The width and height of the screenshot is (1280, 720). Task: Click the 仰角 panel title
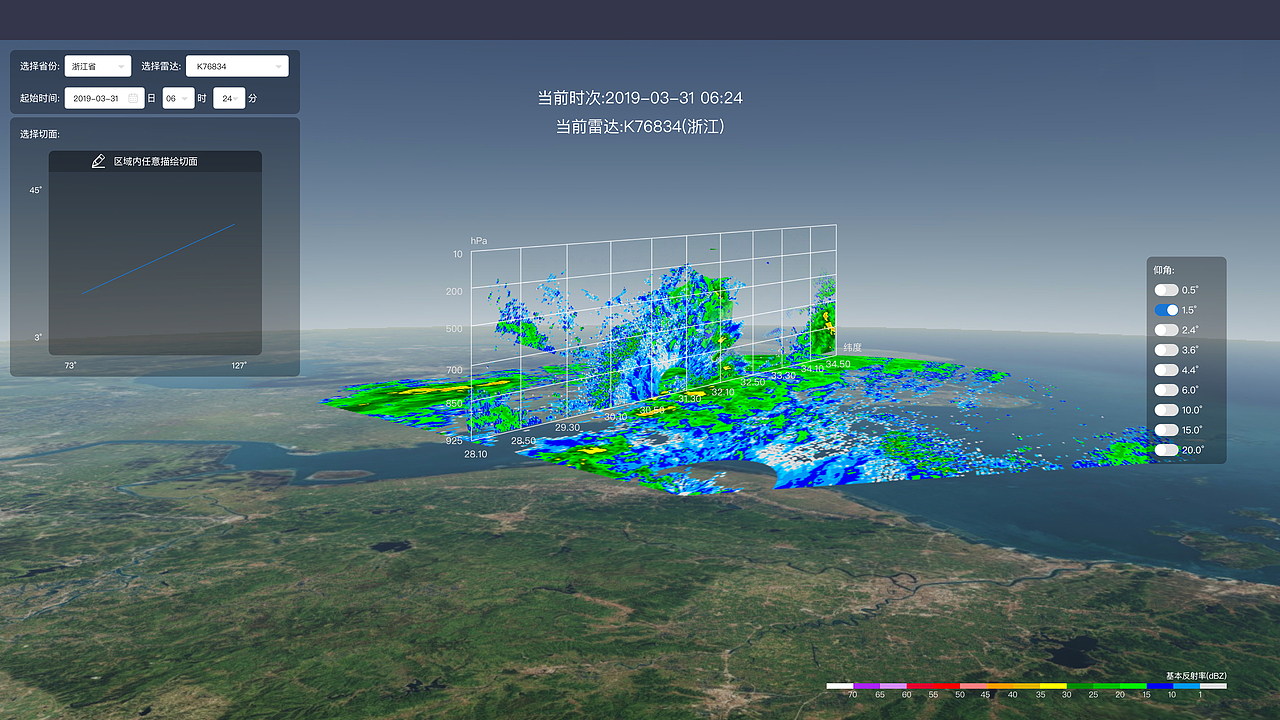[1164, 270]
